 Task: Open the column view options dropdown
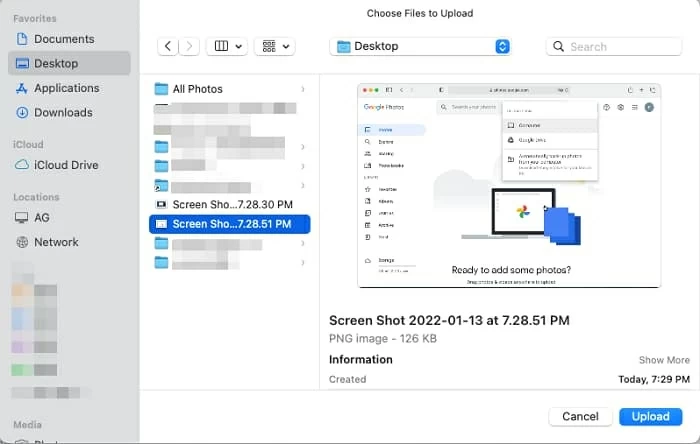(x=226, y=46)
